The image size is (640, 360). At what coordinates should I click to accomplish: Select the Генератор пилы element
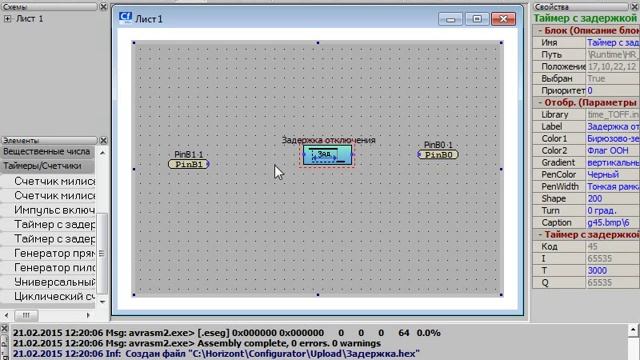48,268
